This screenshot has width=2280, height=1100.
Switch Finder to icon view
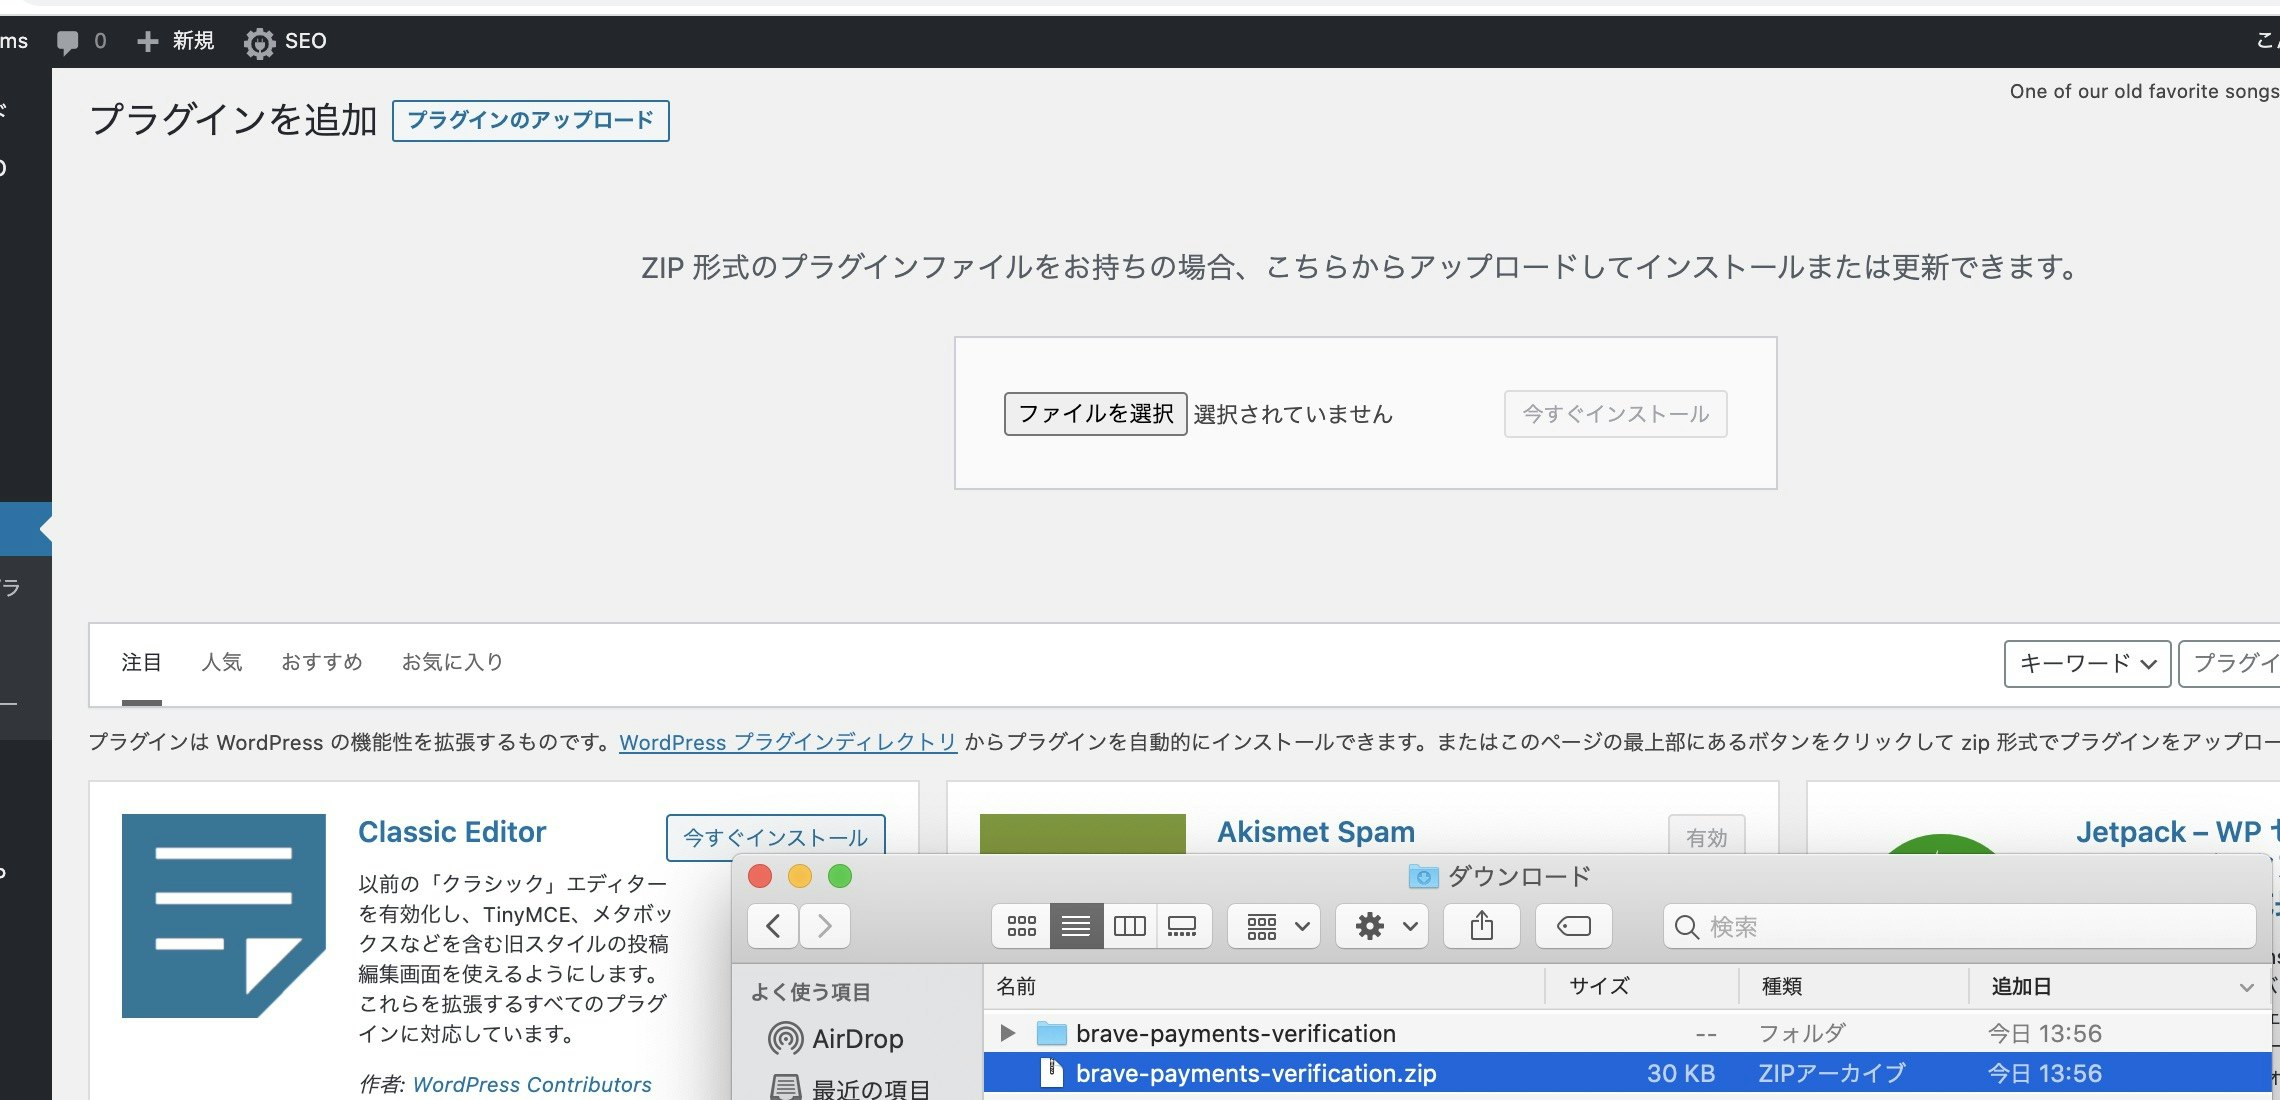[x=1021, y=926]
